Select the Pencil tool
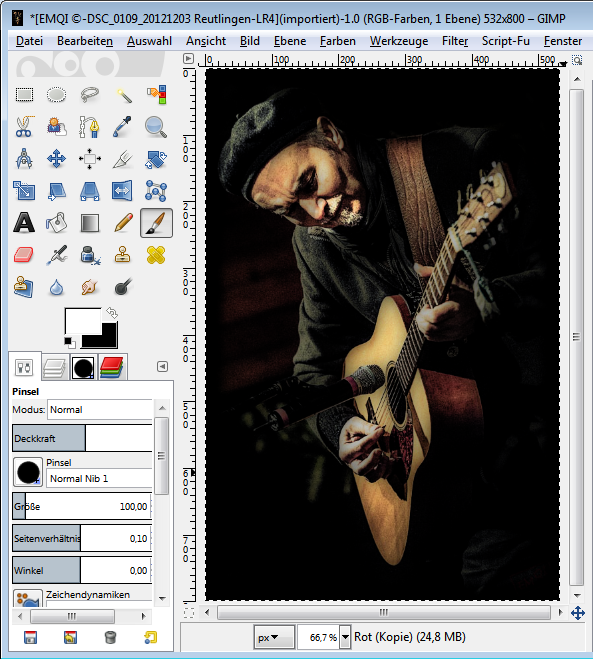The height and width of the screenshot is (659, 593). (122, 223)
